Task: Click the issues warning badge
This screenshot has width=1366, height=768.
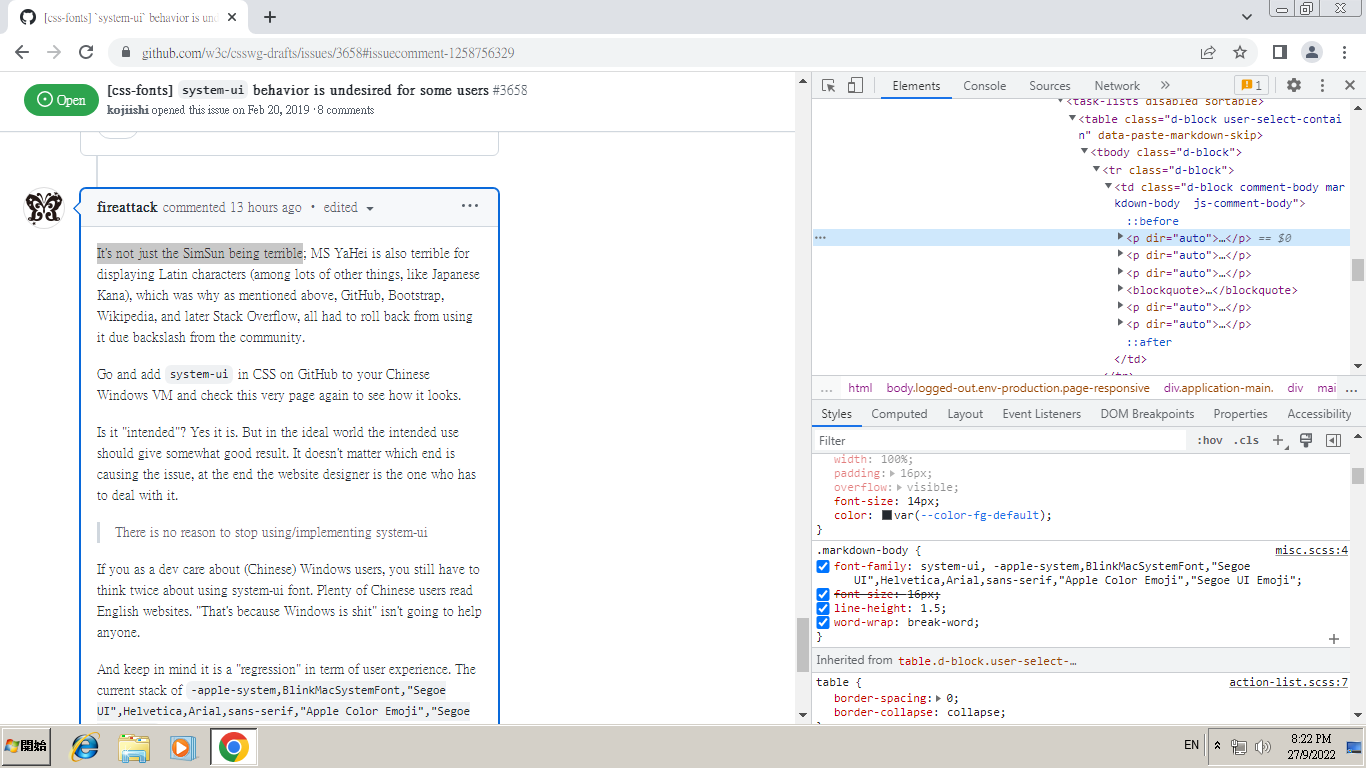Action: [x=1251, y=86]
